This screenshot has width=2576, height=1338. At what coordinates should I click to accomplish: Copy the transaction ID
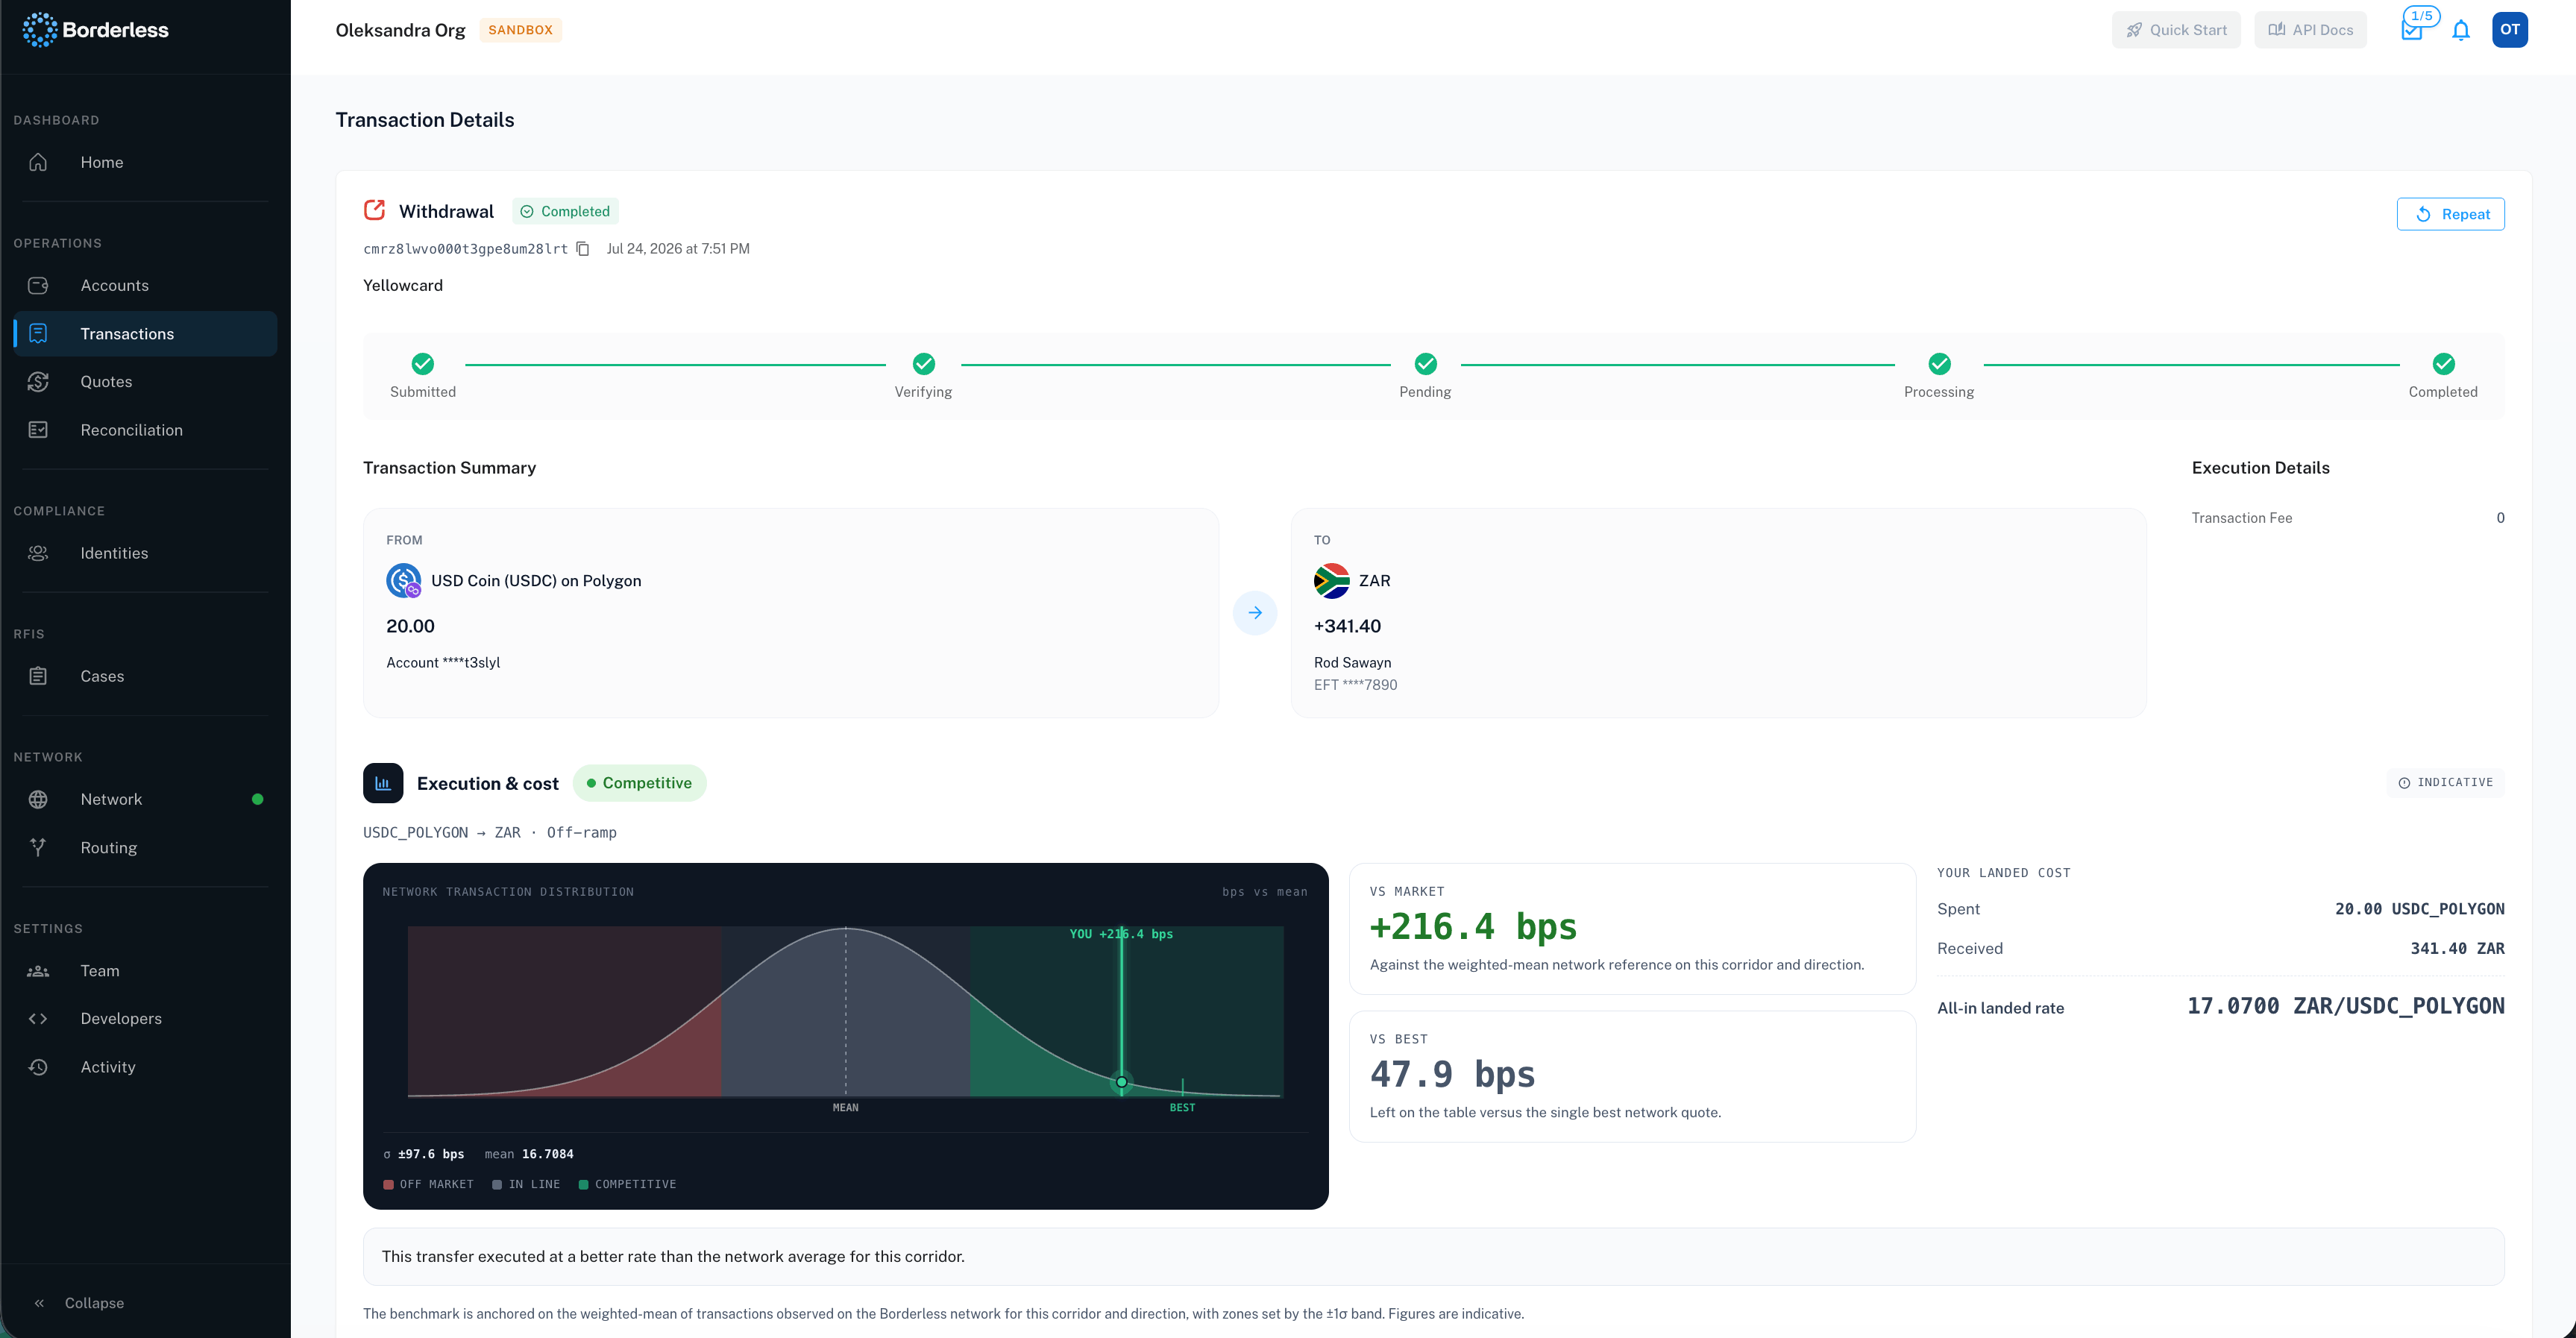(x=583, y=249)
